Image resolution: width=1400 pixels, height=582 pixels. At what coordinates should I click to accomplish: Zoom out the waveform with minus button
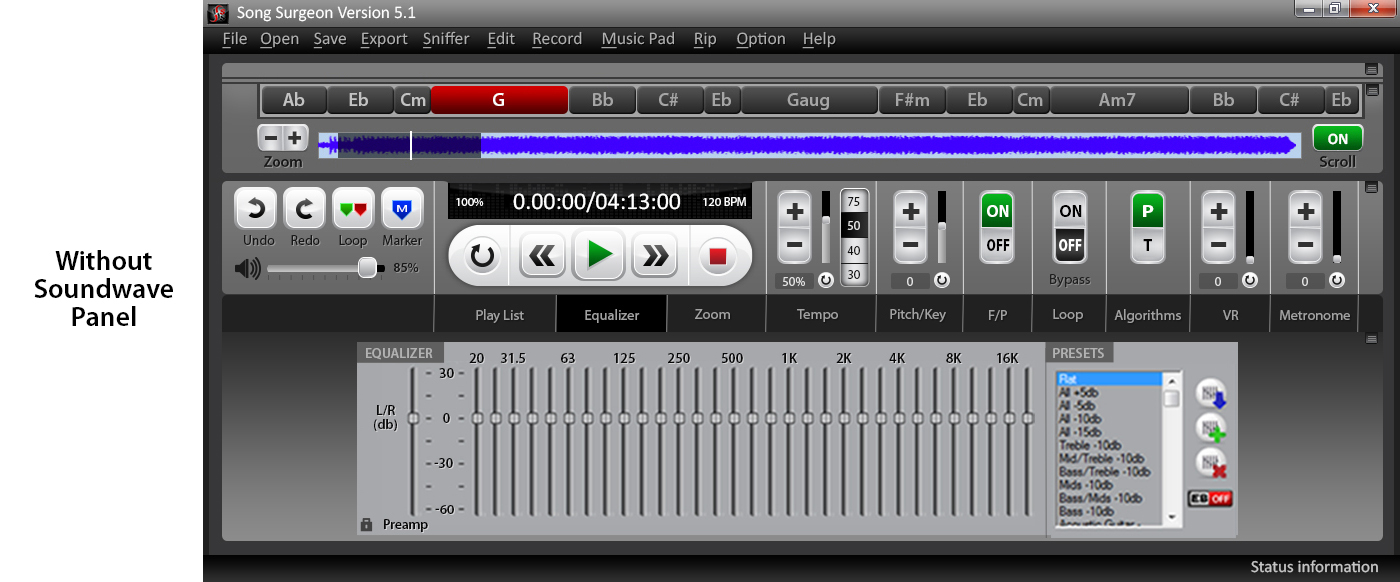270,138
